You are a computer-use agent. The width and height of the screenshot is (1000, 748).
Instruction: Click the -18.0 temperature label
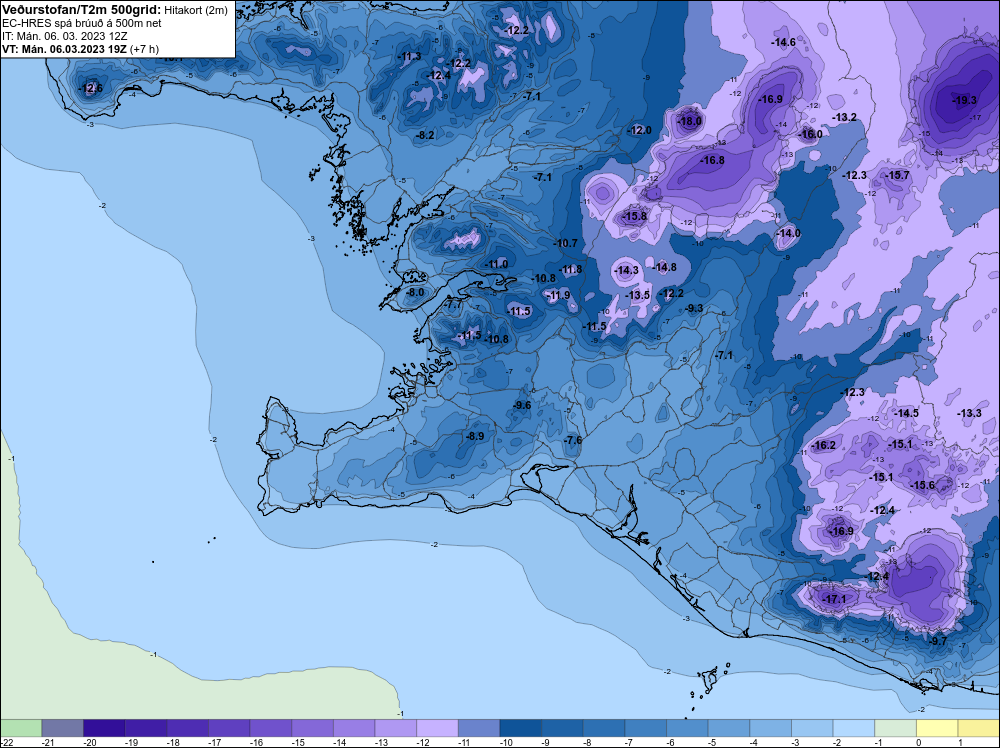[689, 121]
